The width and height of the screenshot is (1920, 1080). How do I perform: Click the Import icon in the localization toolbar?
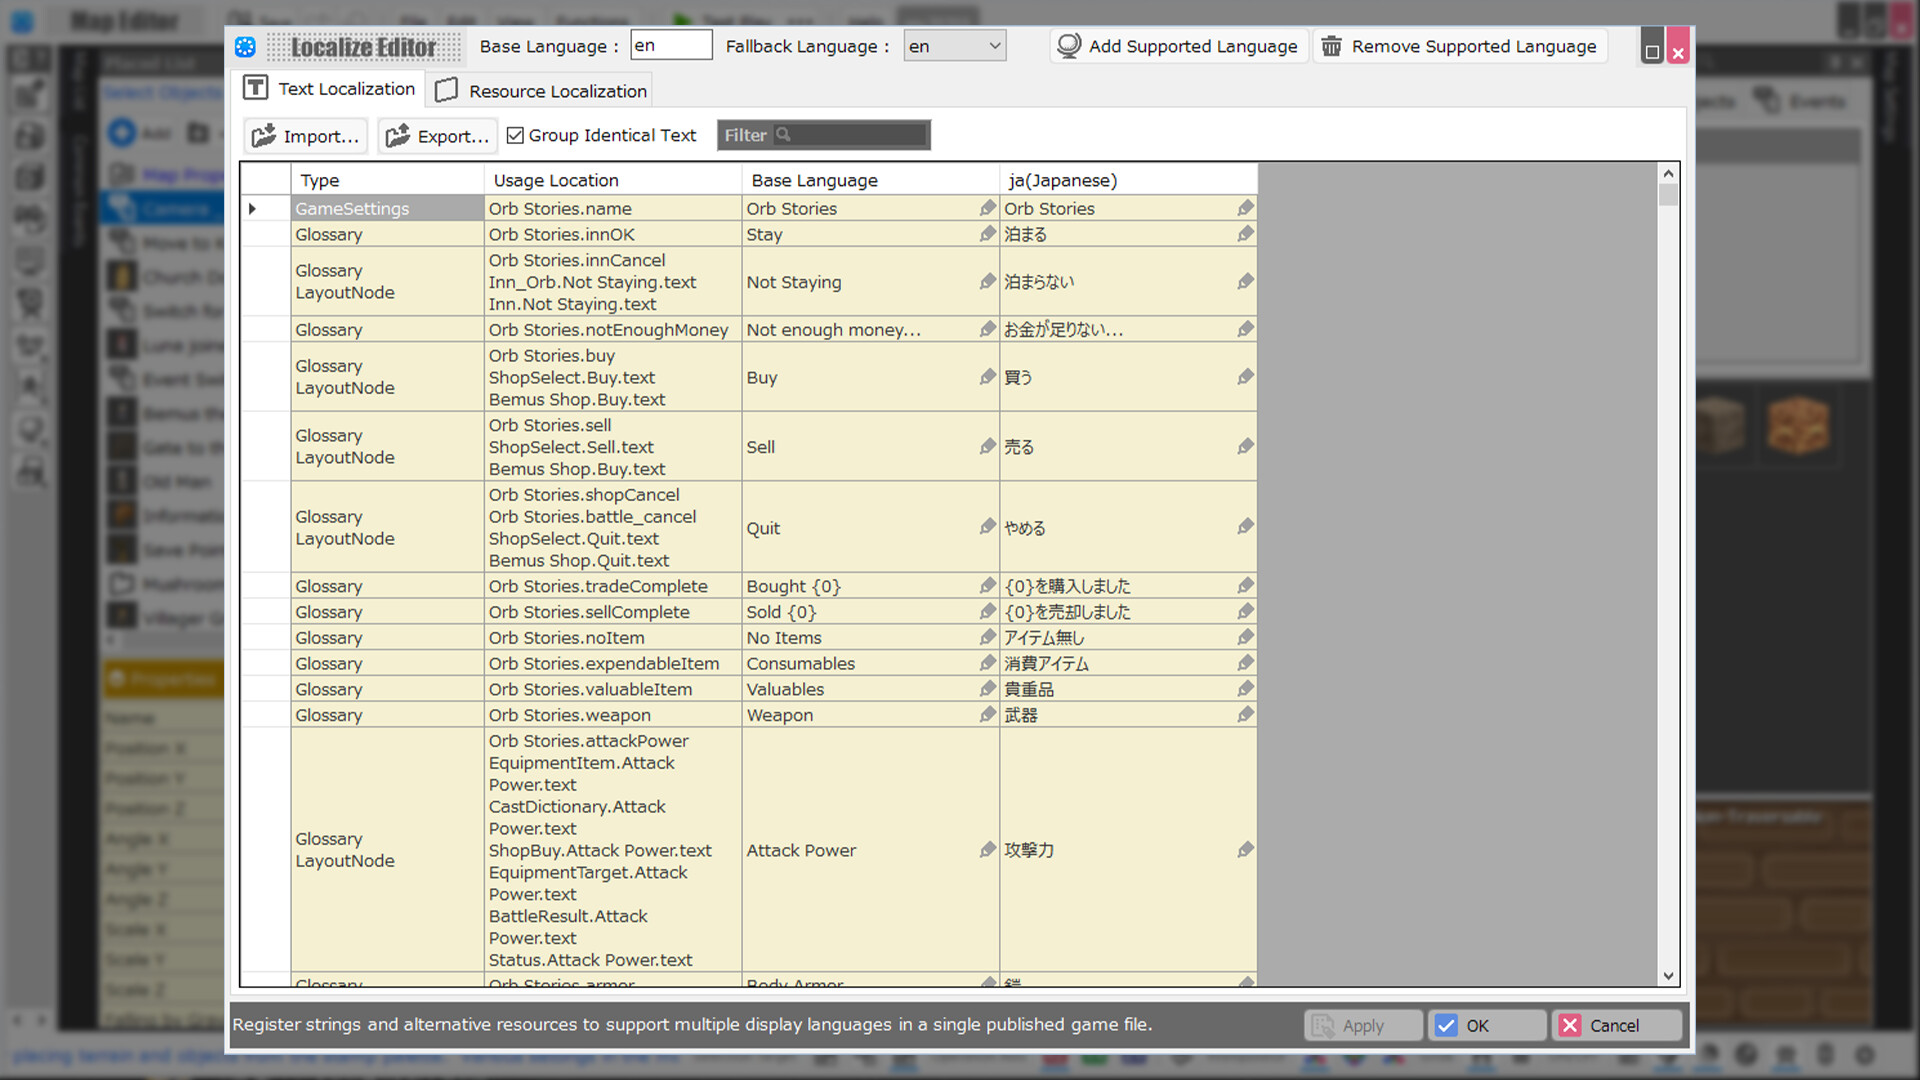pos(264,135)
